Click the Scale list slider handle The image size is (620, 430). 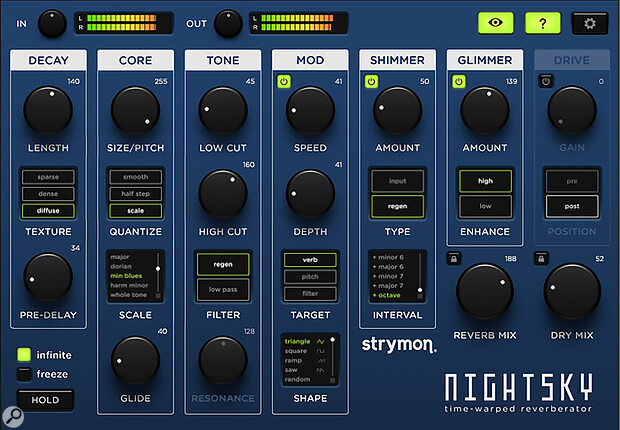tap(158, 269)
